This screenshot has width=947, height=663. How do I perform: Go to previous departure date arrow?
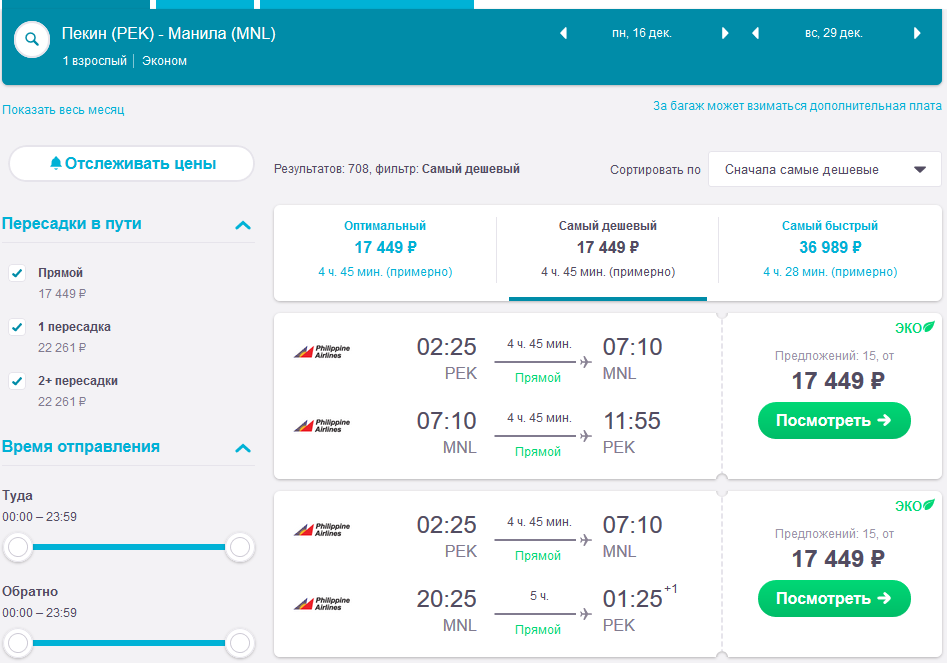pos(563,33)
